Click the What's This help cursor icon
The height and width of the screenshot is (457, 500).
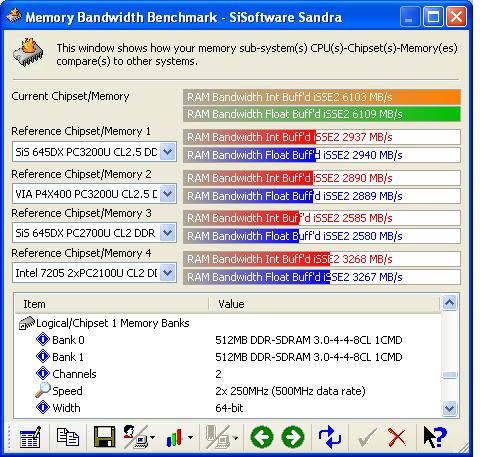pos(435,437)
